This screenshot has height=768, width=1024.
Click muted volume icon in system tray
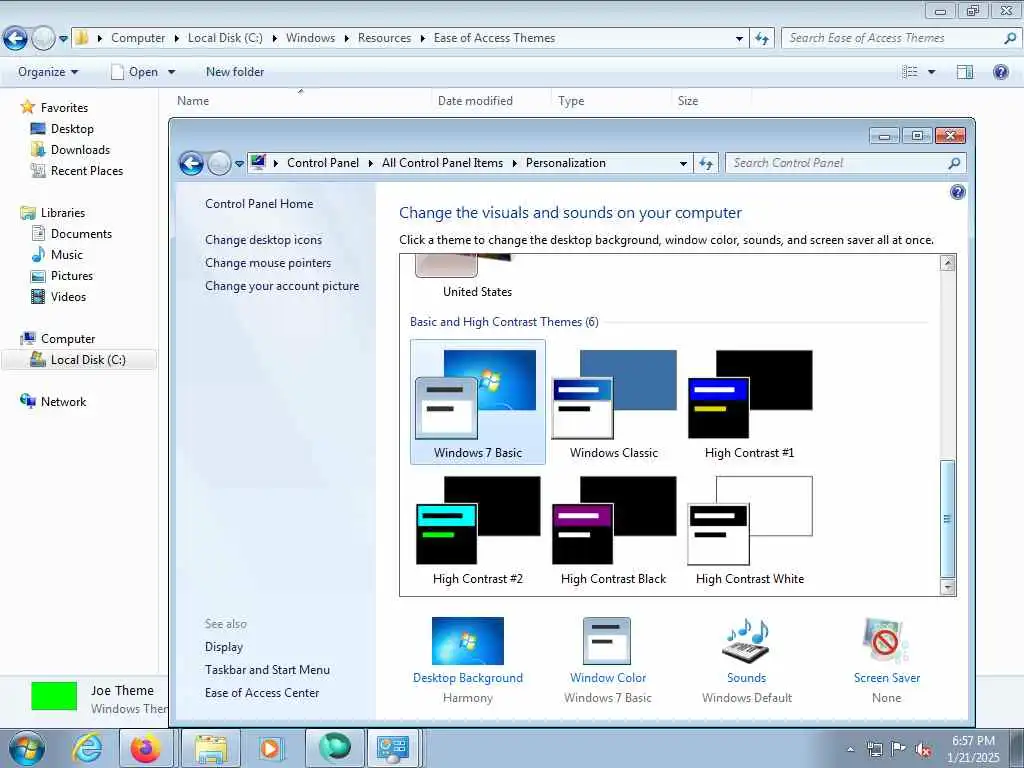pyautogui.click(x=923, y=750)
